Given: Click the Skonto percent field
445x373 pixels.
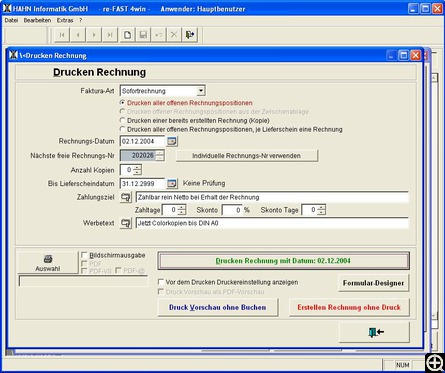Looking at the screenshot, I should (x=232, y=210).
